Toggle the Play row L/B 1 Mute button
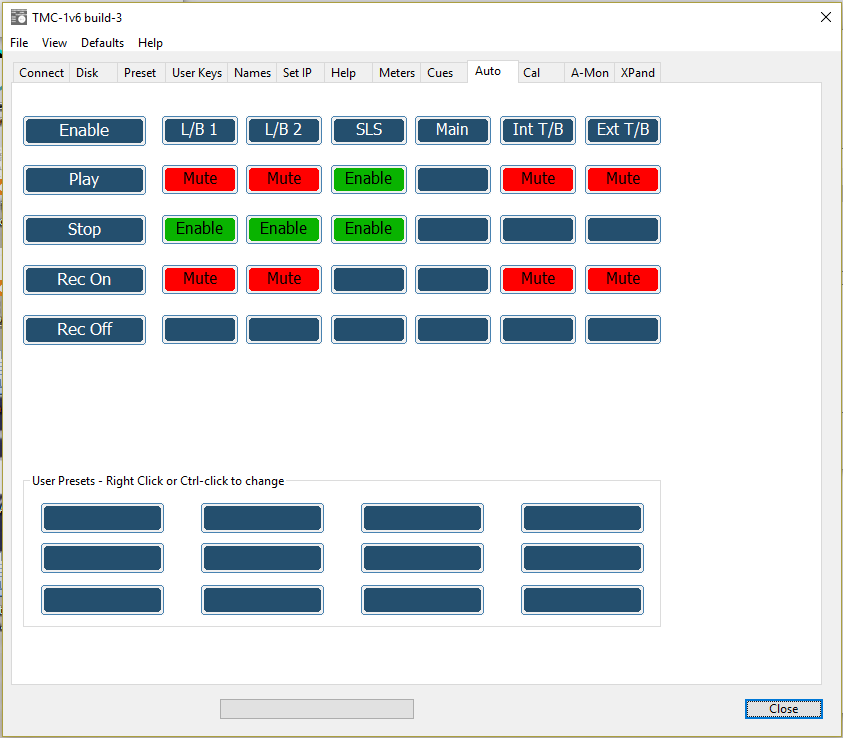The width and height of the screenshot is (843, 738). [199, 179]
